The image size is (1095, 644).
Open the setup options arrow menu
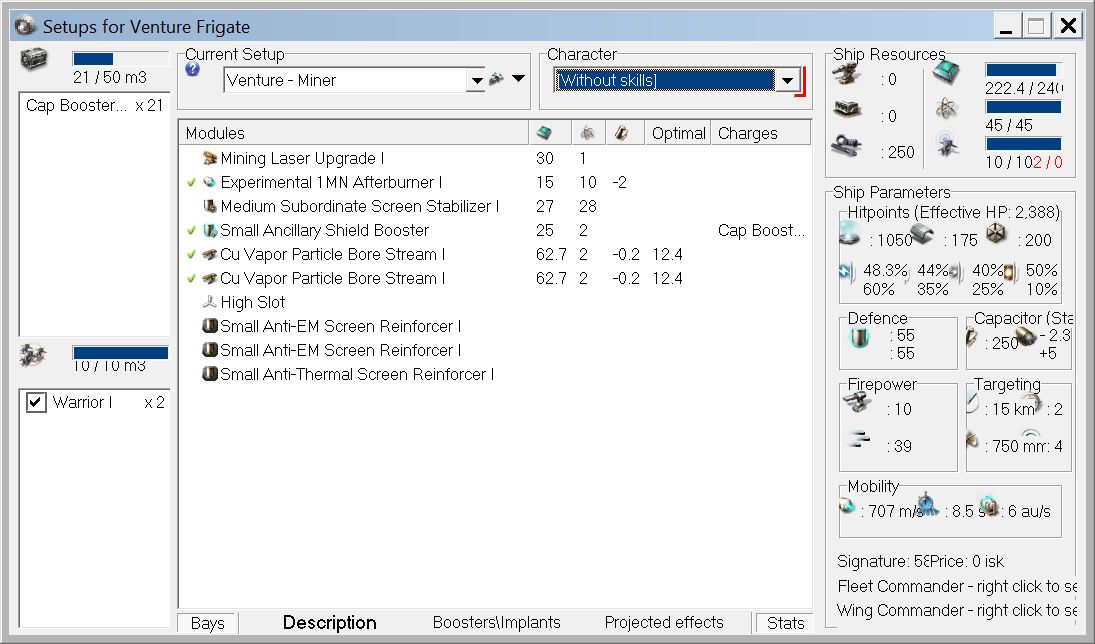(x=518, y=78)
